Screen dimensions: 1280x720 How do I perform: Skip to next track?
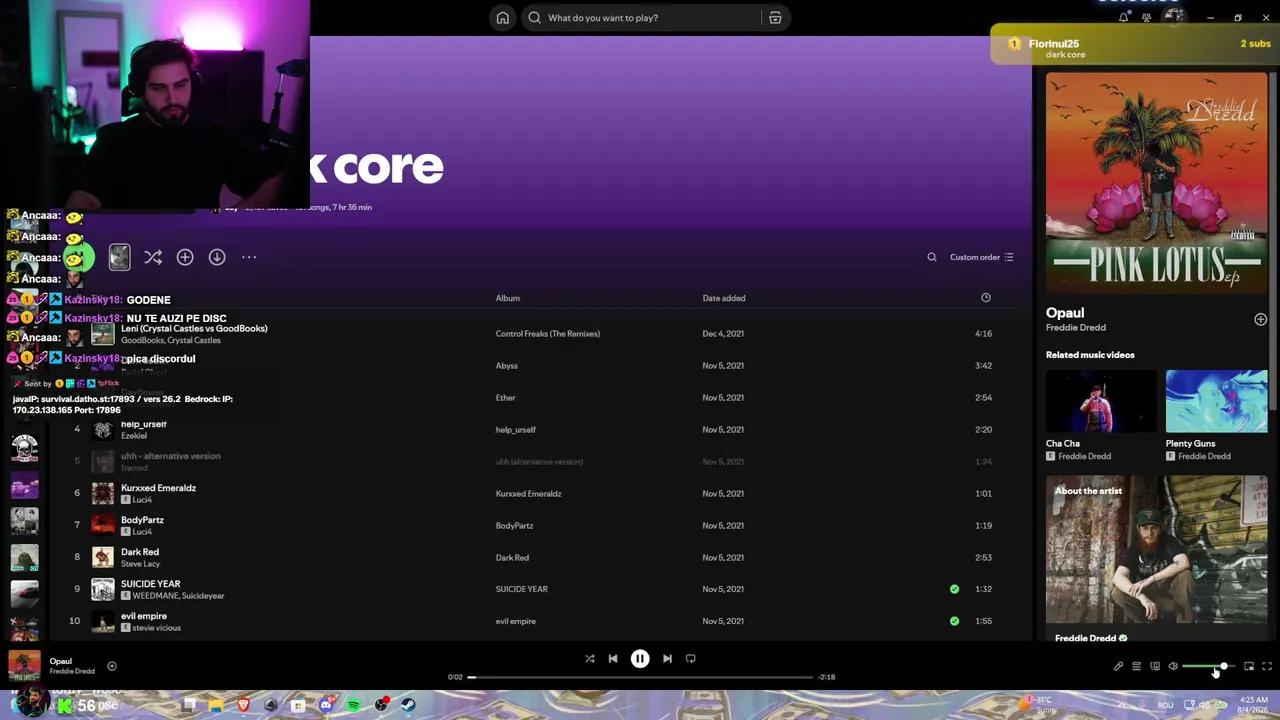point(667,659)
